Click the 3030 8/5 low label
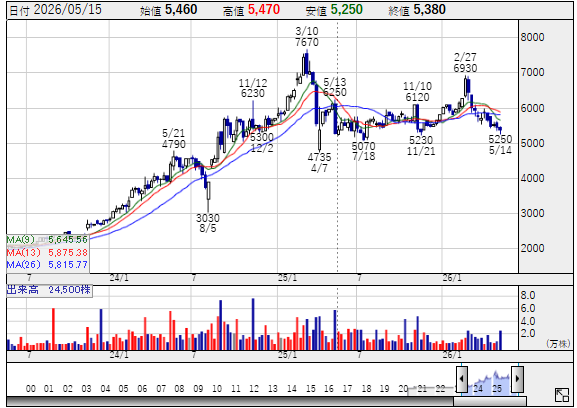 click(x=208, y=223)
